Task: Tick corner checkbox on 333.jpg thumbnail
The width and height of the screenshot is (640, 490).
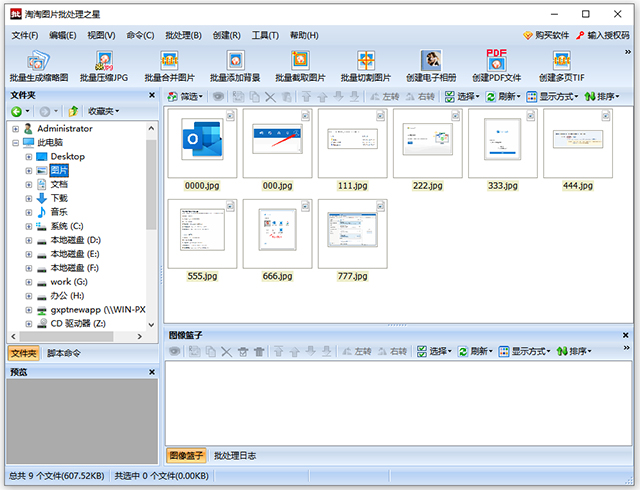Action: tap(531, 116)
